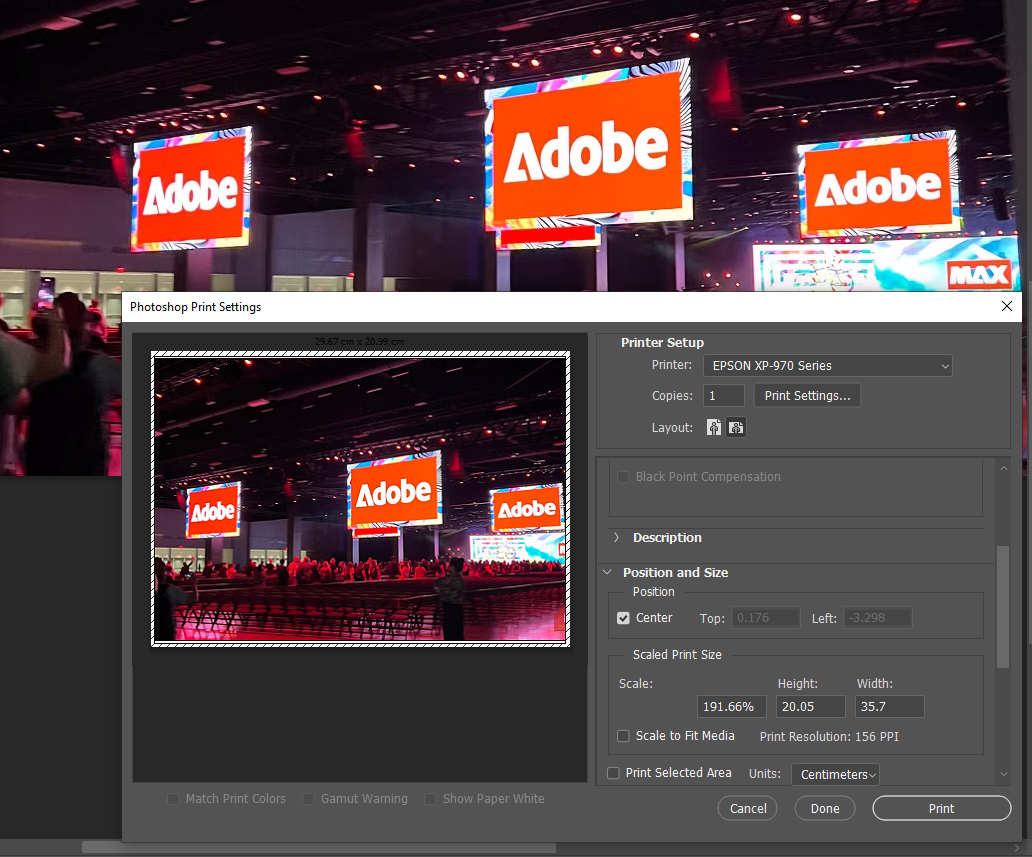Click the Photoshop canvas horizontal scrollbar
Screen dimensions: 1032x857
point(319,848)
